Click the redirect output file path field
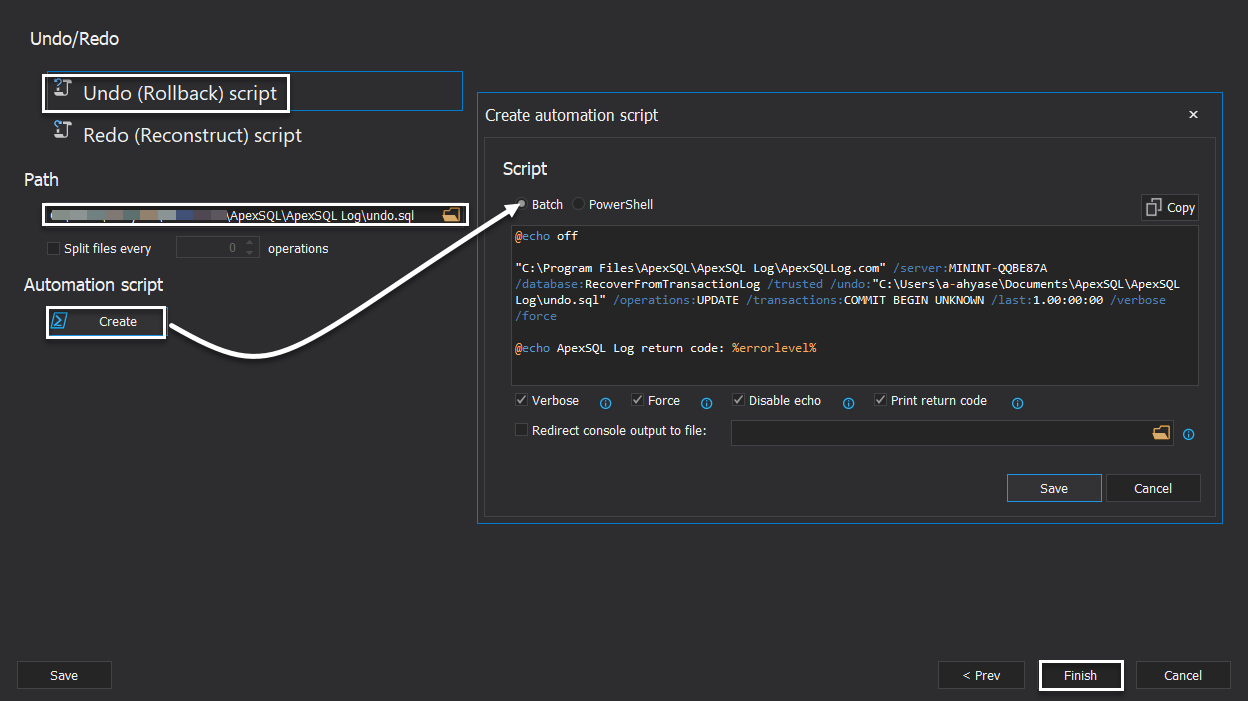The width and height of the screenshot is (1248, 701). click(940, 433)
